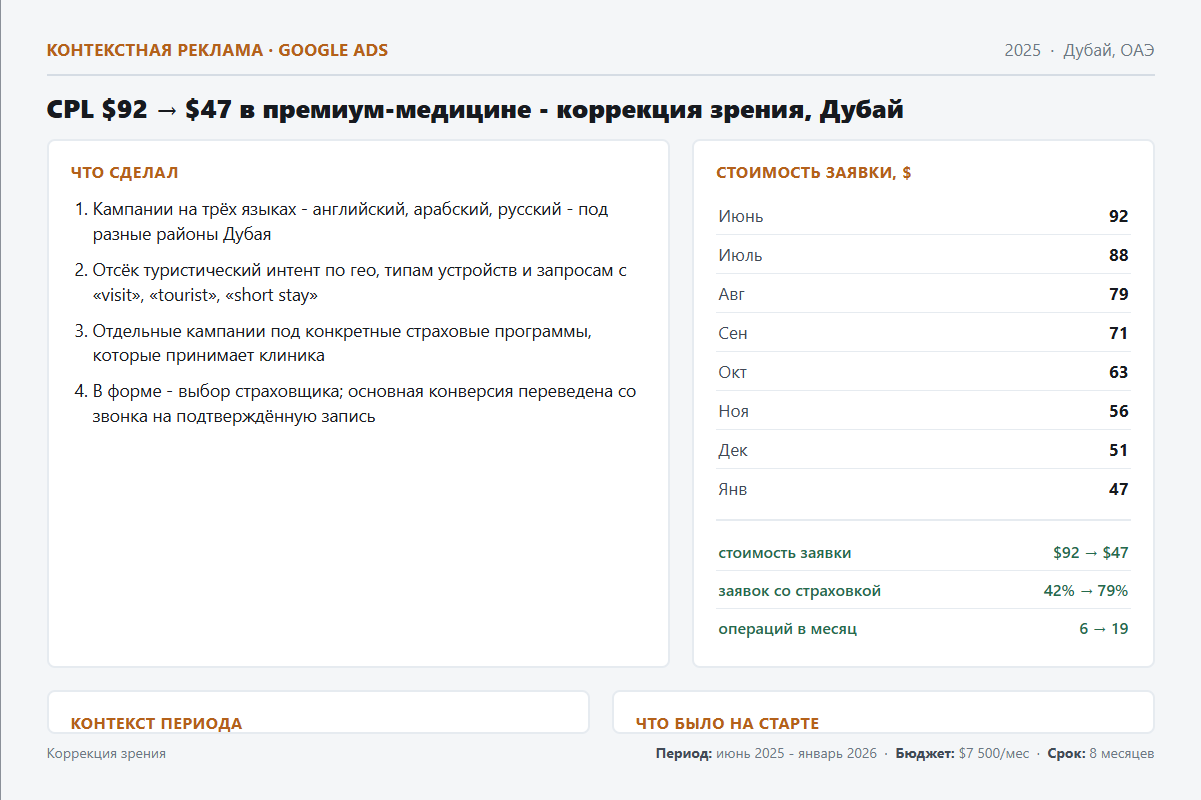The height and width of the screenshot is (800, 1201).
Task: Click the 'ЧТО СДЕЛАЛ' section heading
Action: pyautogui.click(x=125, y=173)
